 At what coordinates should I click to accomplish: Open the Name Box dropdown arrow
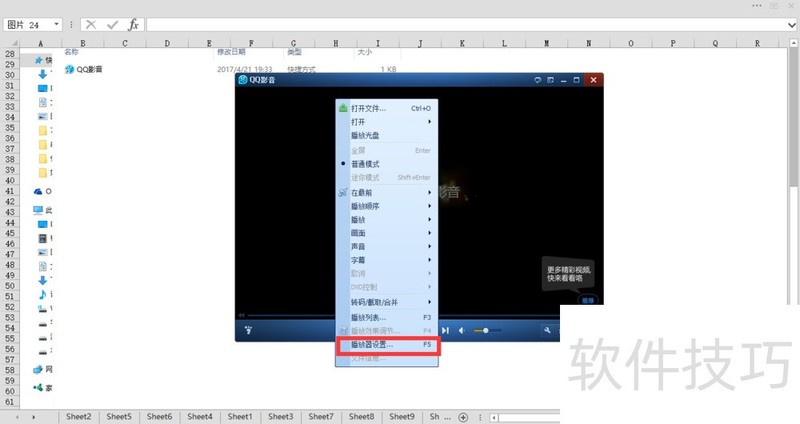tap(55, 24)
